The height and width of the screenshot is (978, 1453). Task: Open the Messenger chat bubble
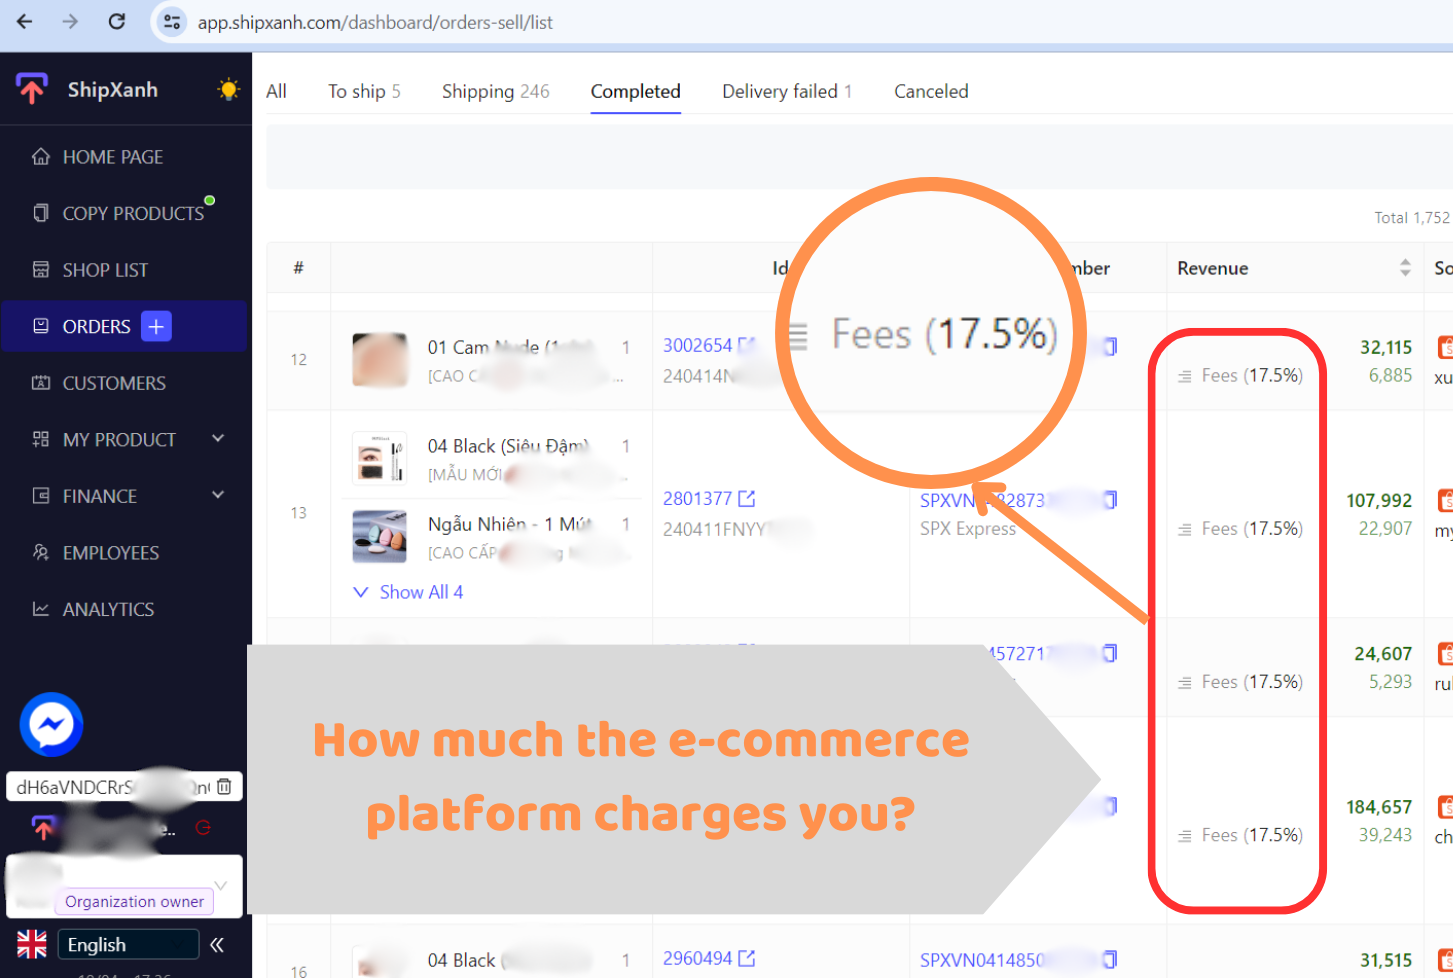pos(50,724)
